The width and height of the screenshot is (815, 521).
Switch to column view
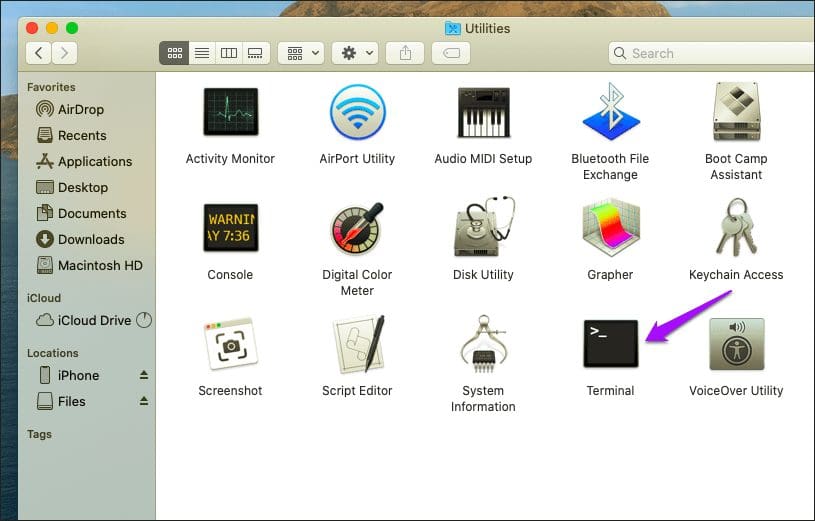(229, 53)
